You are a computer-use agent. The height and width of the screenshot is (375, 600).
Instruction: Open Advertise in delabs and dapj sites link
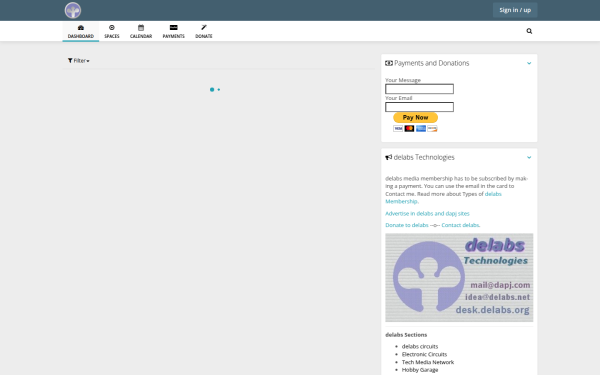pos(427,214)
